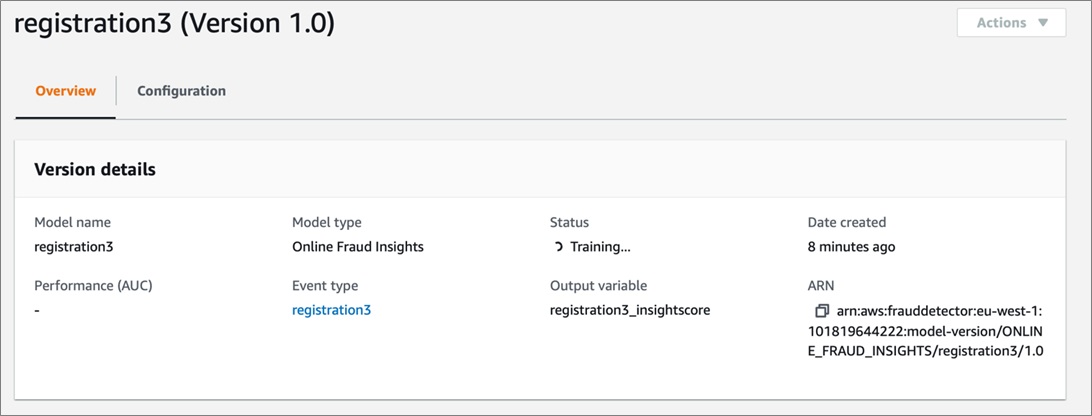Click the Training... status text

(x=600, y=247)
